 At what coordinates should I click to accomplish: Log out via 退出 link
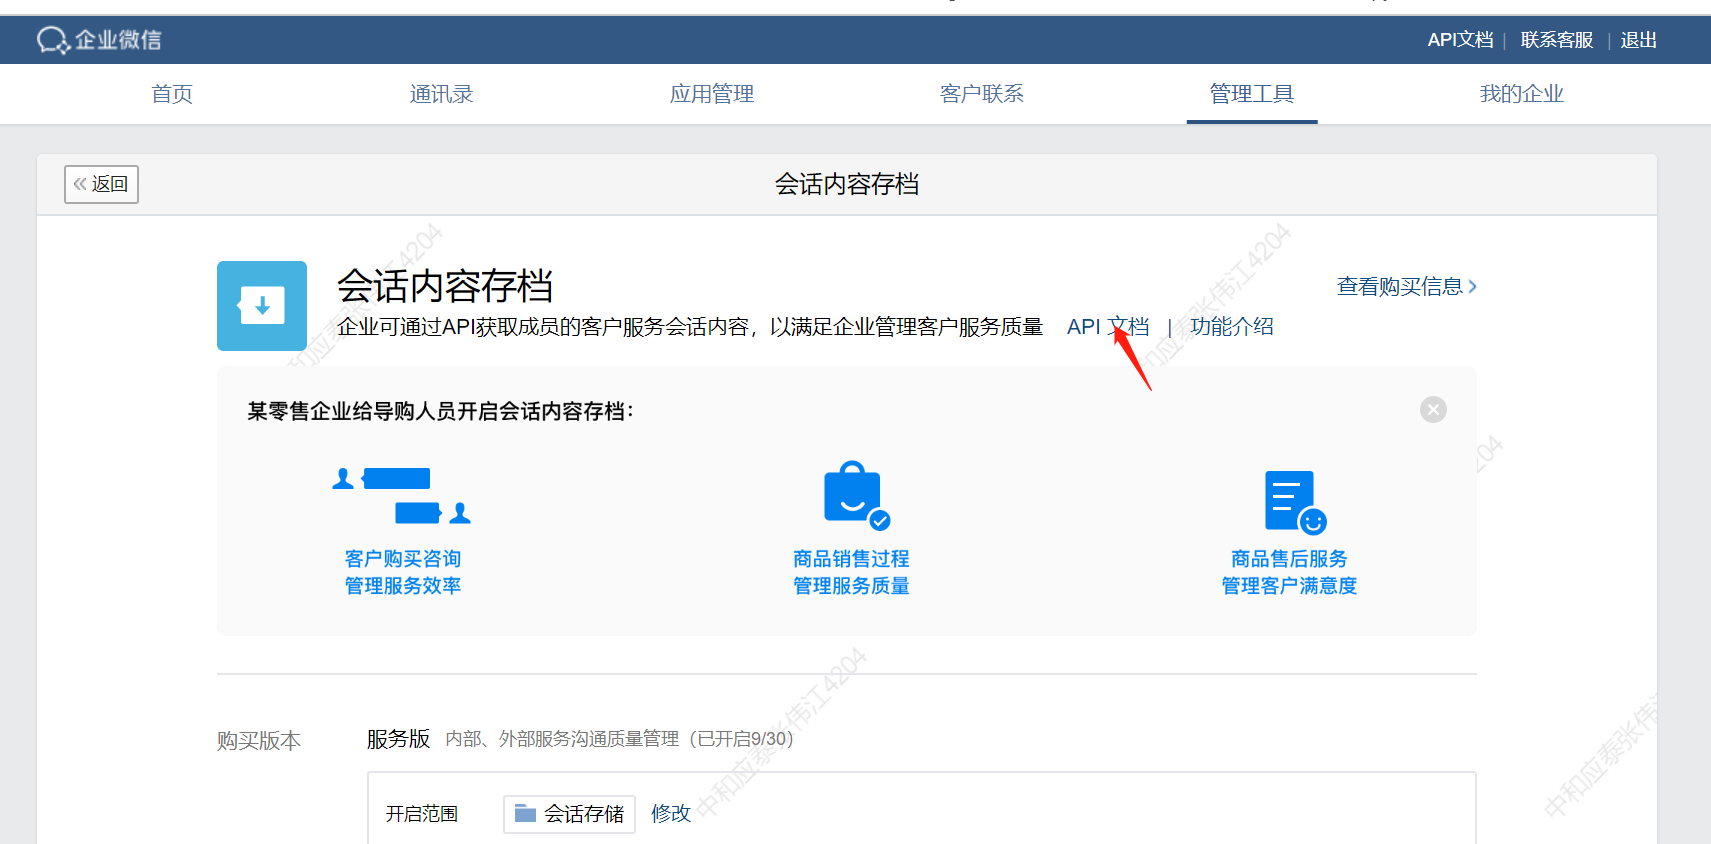(x=1639, y=40)
